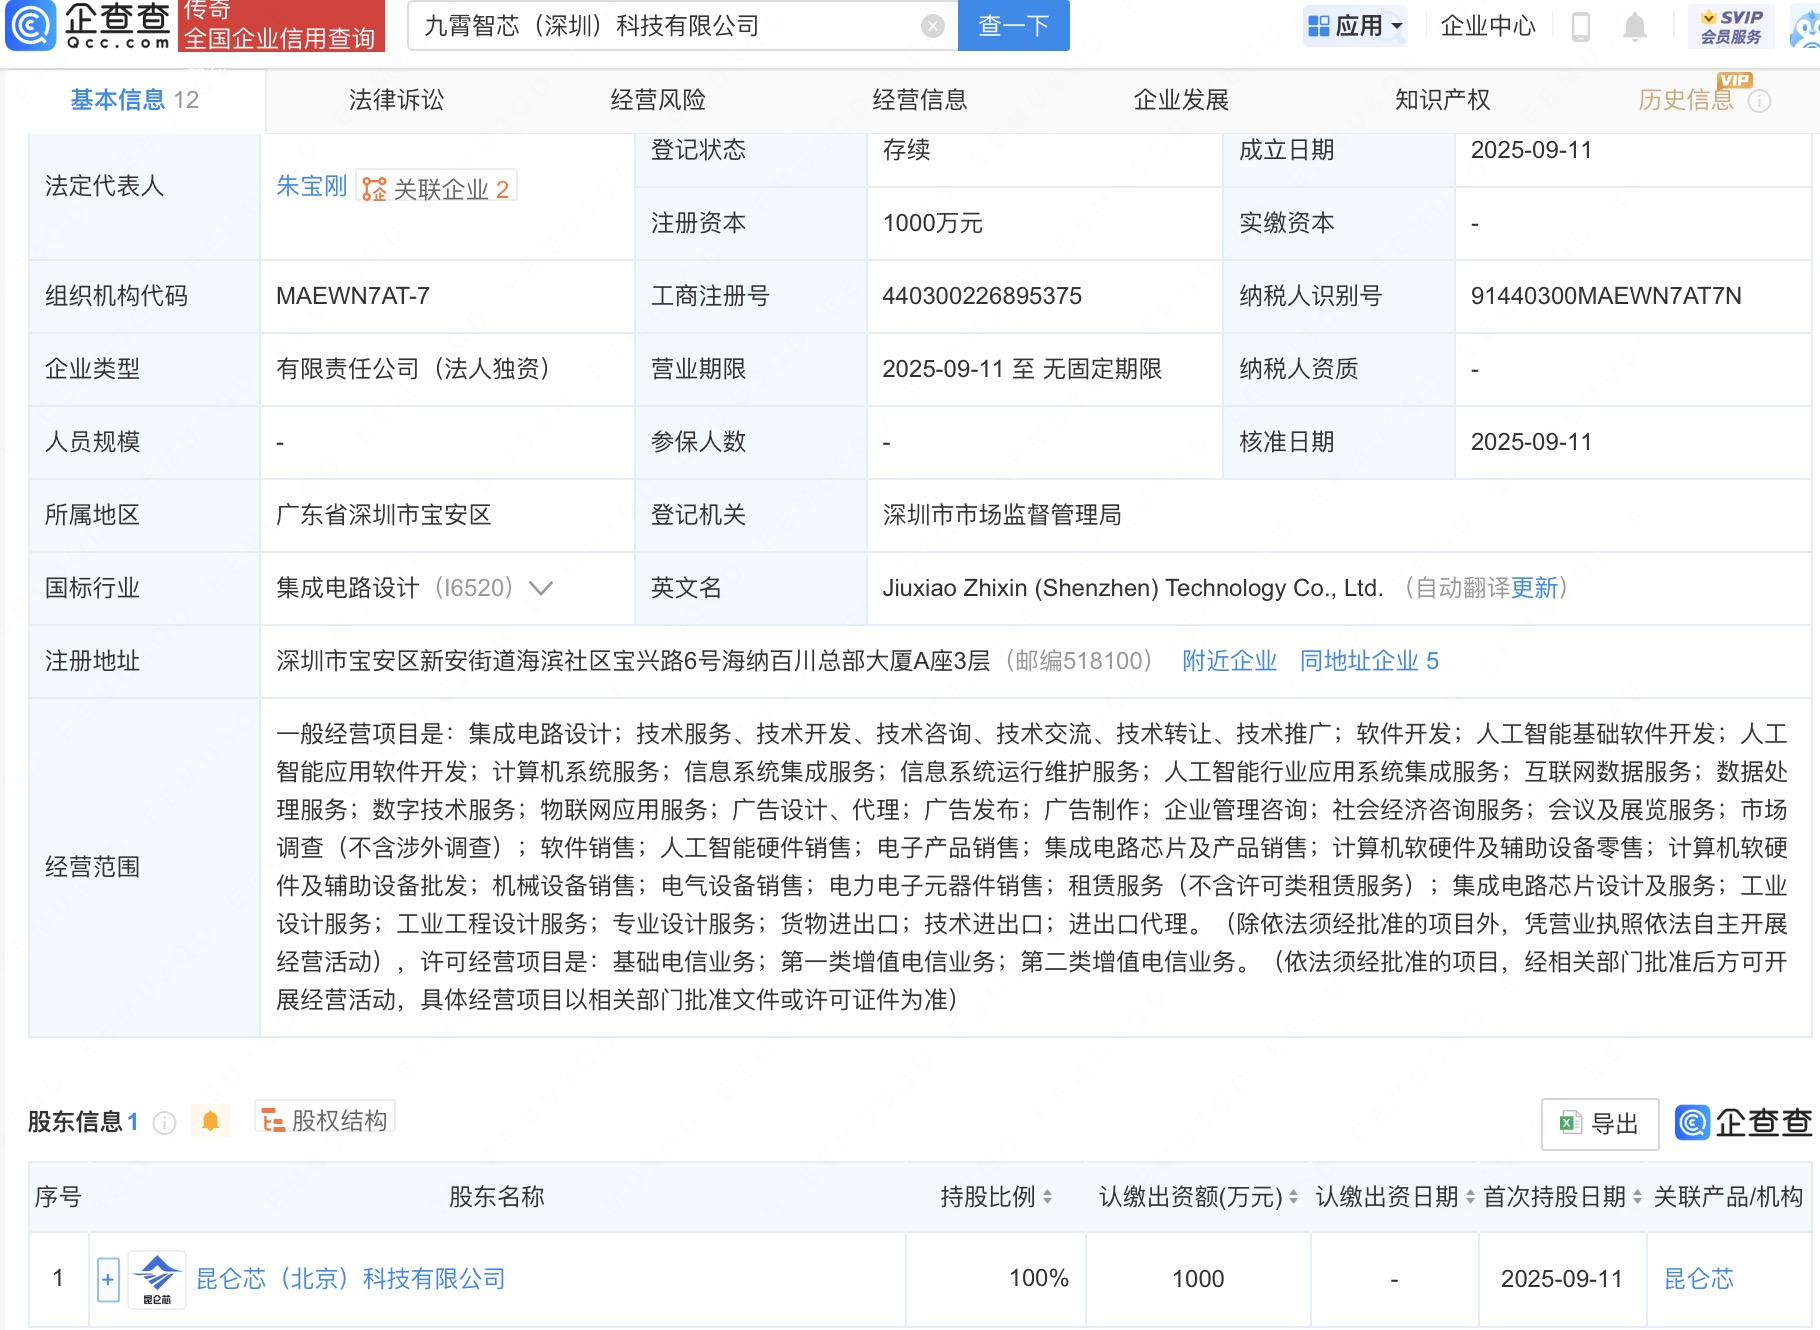
Task: Click the Qcc logo icon
Action: click(x=31, y=26)
